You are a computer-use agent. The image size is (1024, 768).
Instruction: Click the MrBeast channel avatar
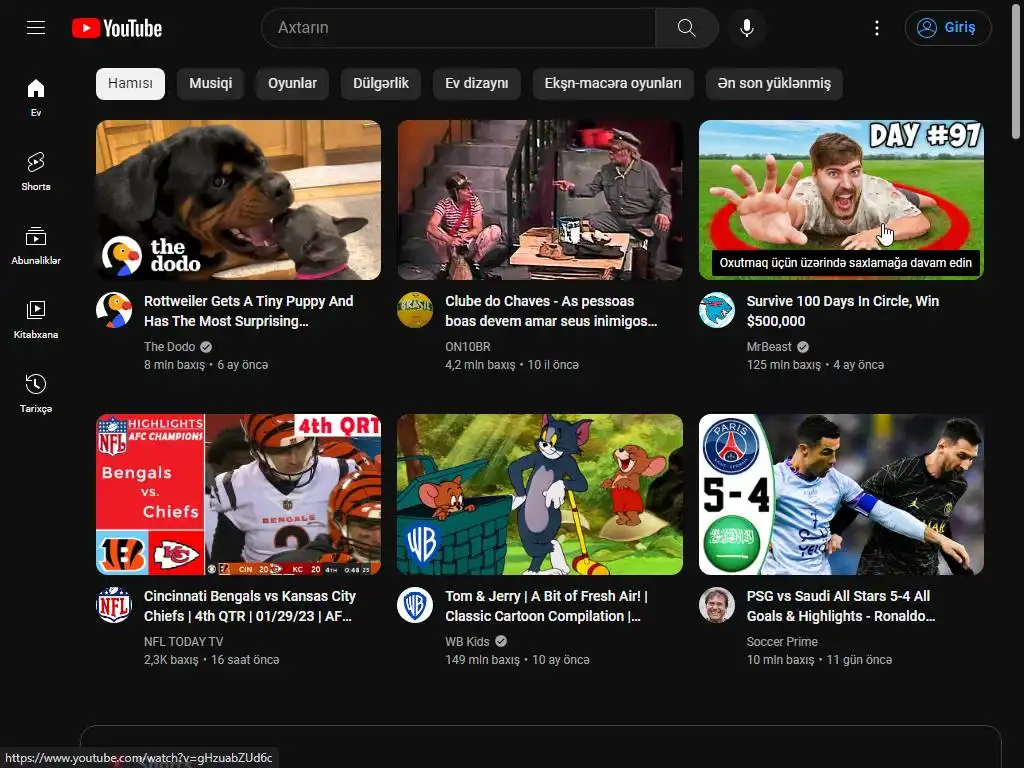point(717,310)
